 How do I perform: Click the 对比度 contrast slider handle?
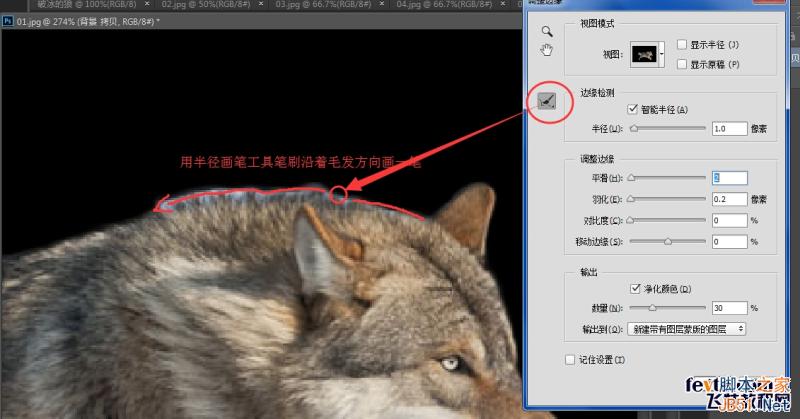630,220
